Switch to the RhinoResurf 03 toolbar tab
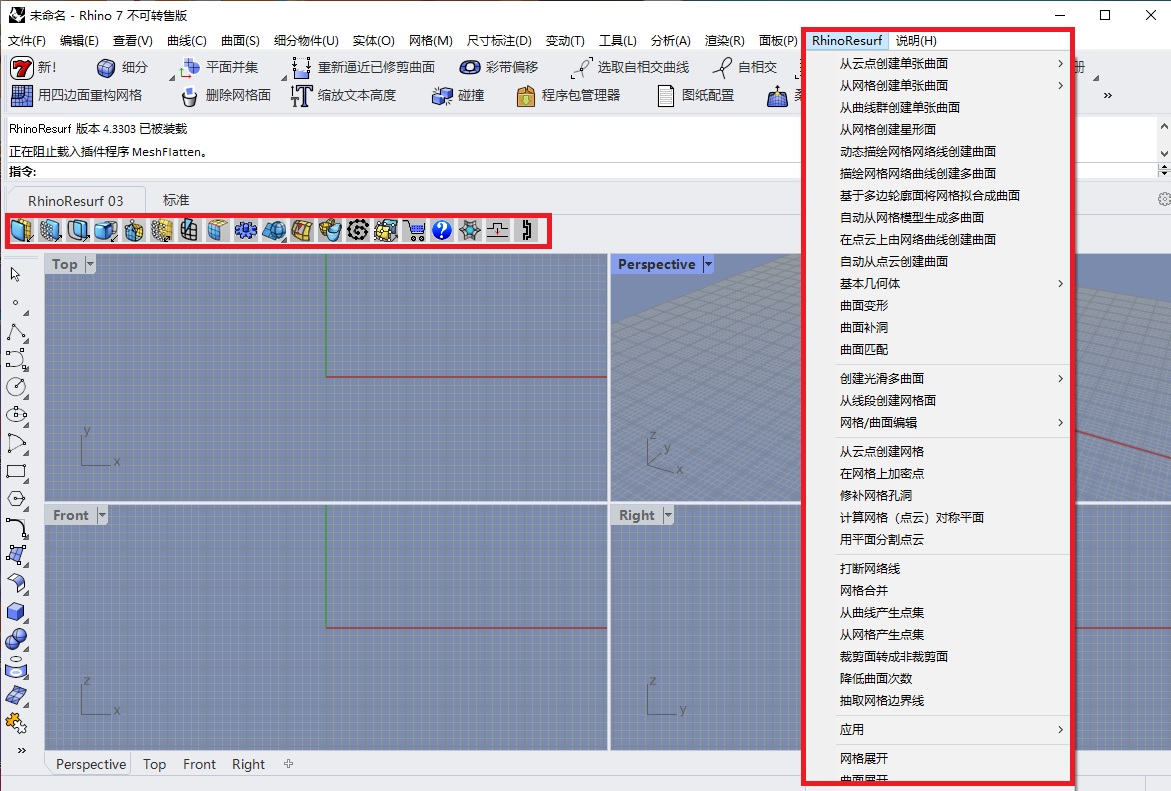 (75, 200)
